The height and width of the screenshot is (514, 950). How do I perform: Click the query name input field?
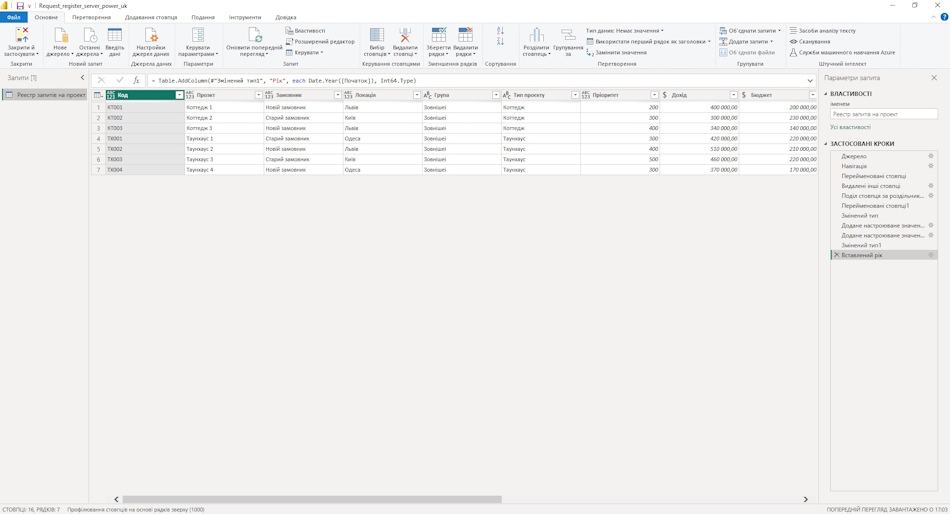[x=883, y=114]
